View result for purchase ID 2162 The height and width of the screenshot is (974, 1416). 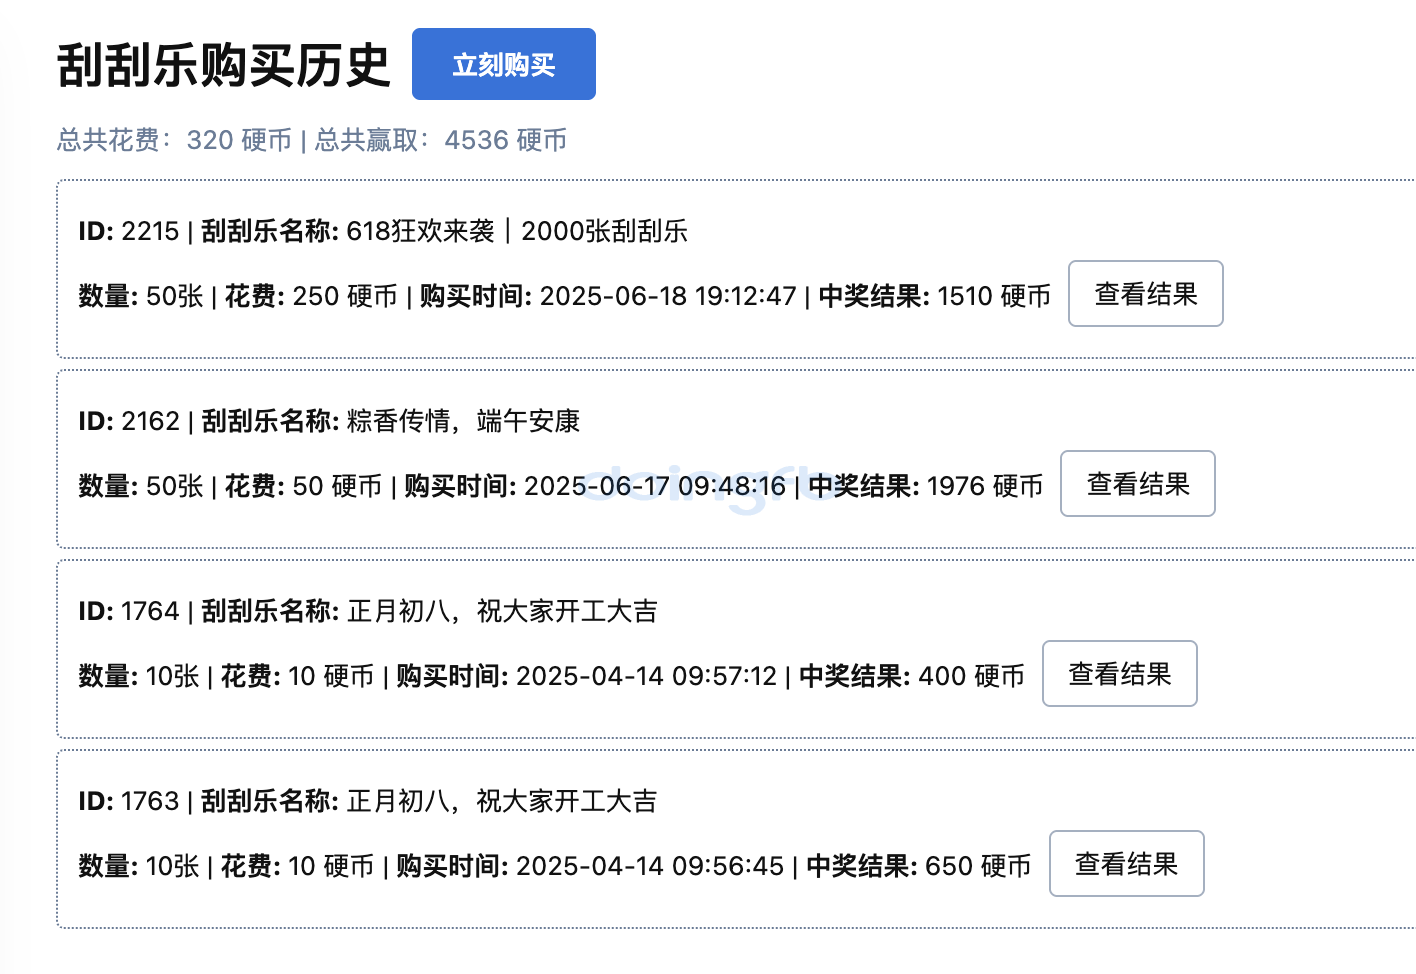[1138, 484]
